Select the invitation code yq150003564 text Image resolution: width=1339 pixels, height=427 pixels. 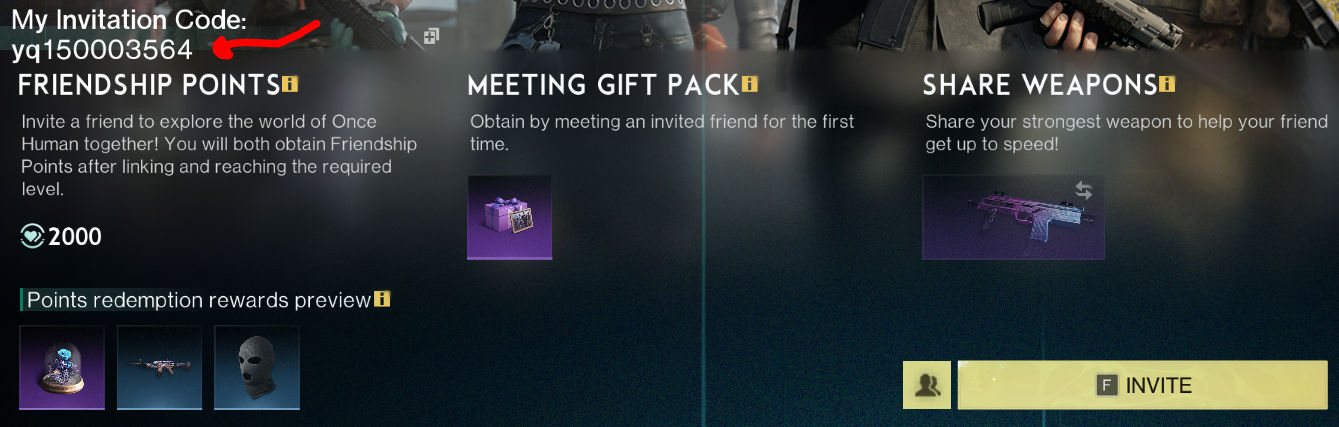102,49
